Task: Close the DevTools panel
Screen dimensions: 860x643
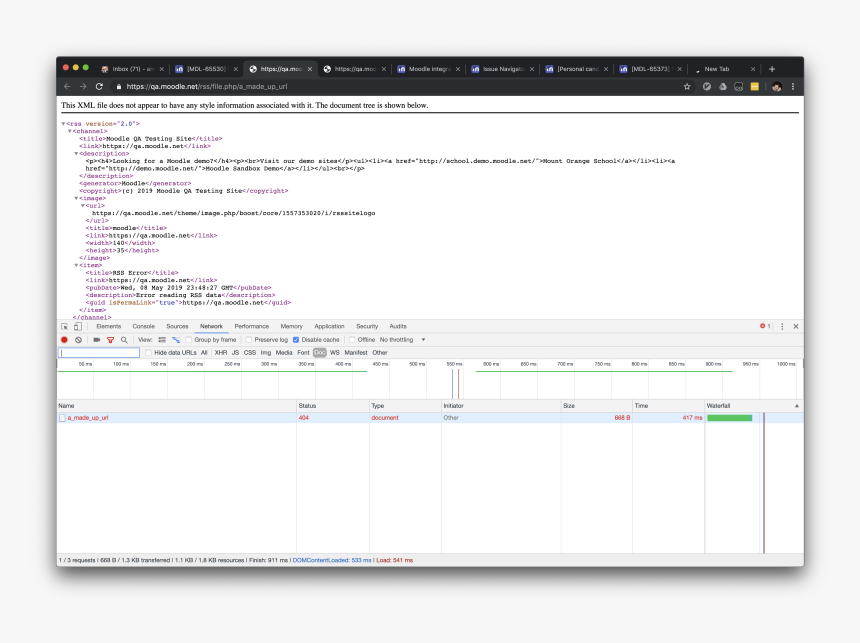Action: (x=796, y=326)
